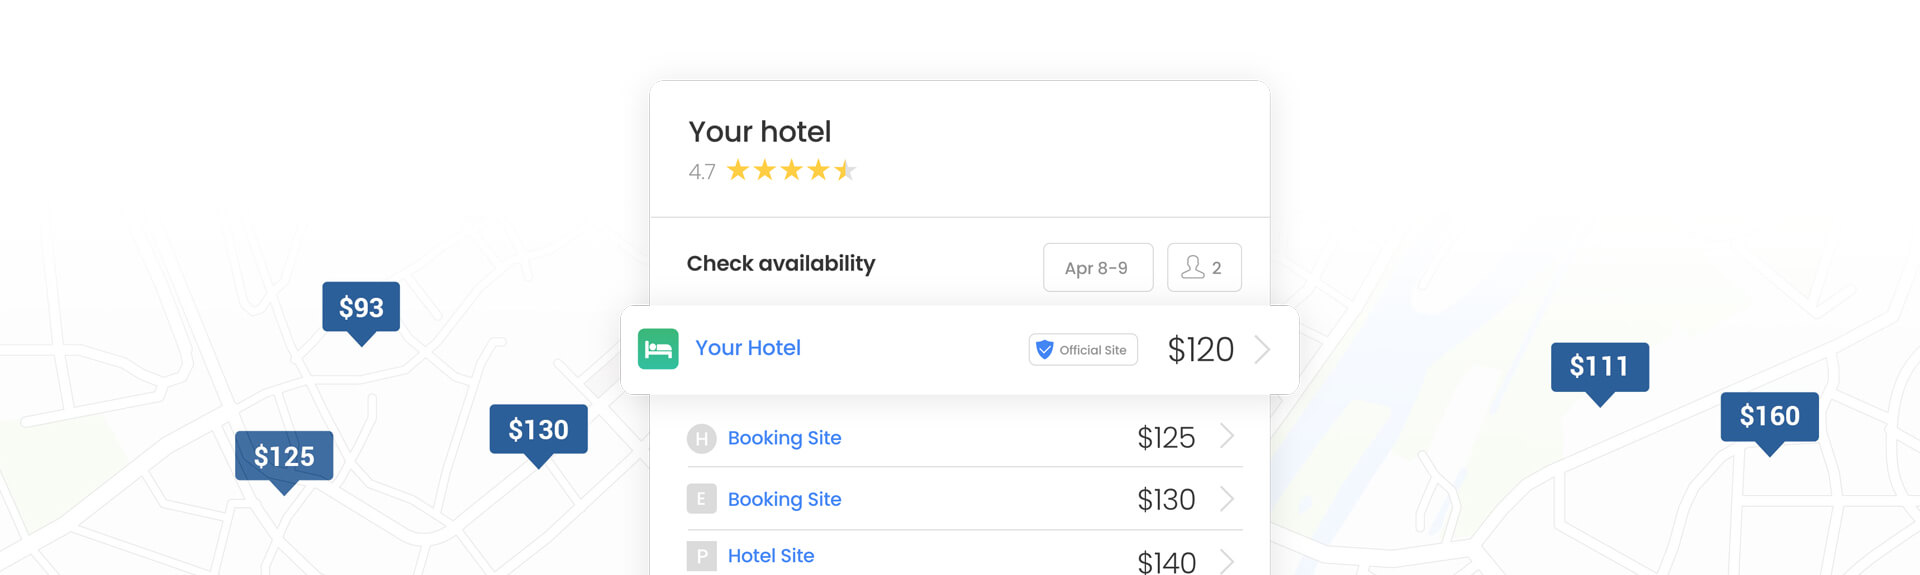Select the $111 map price marker
1920x575 pixels.
click(x=1599, y=367)
